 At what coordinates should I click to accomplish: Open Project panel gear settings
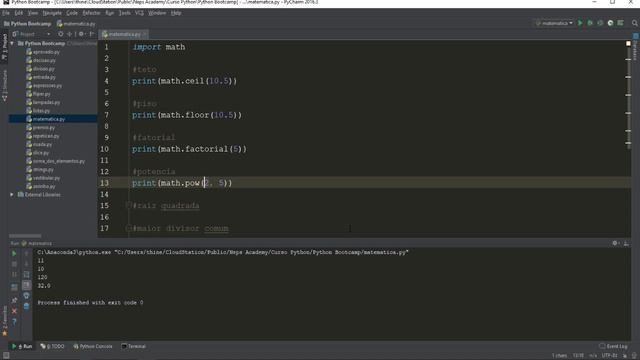[81, 34]
